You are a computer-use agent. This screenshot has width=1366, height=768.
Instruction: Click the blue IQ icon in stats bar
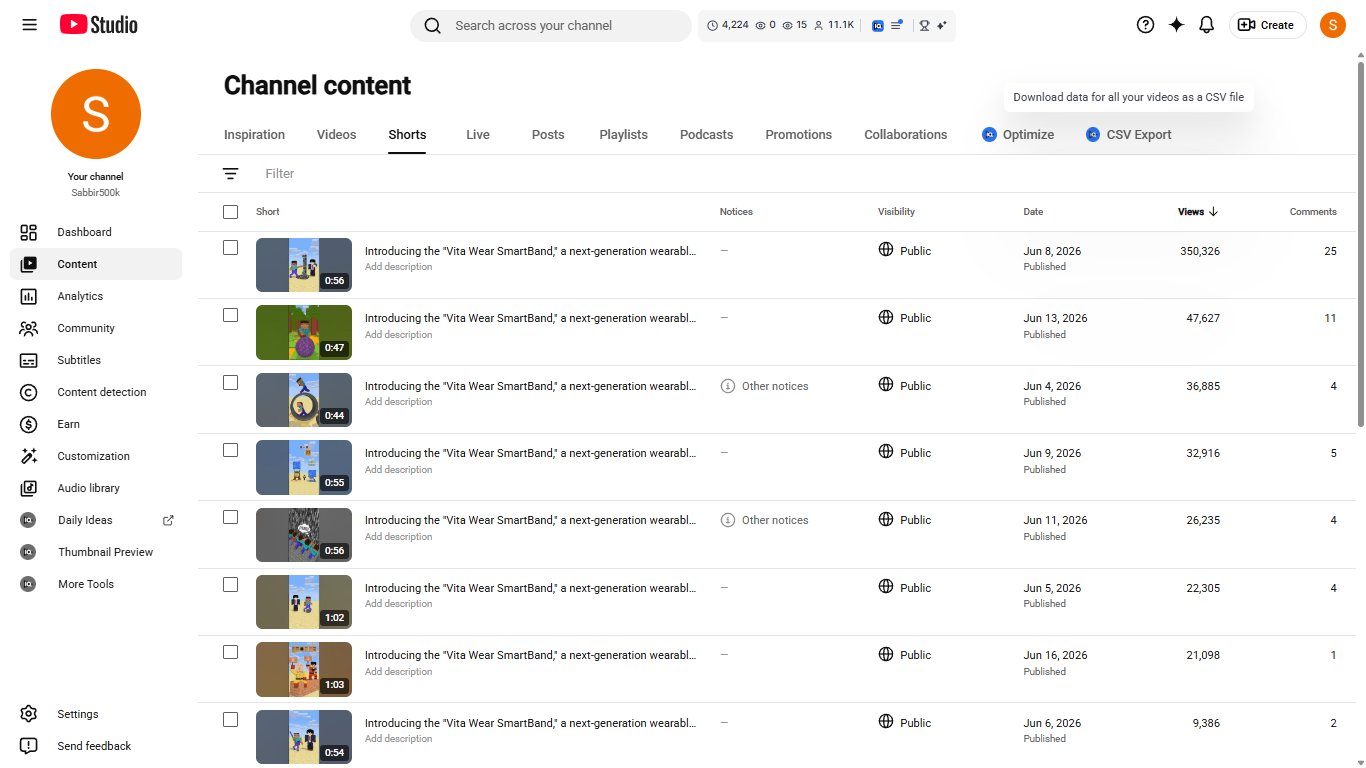tap(877, 25)
